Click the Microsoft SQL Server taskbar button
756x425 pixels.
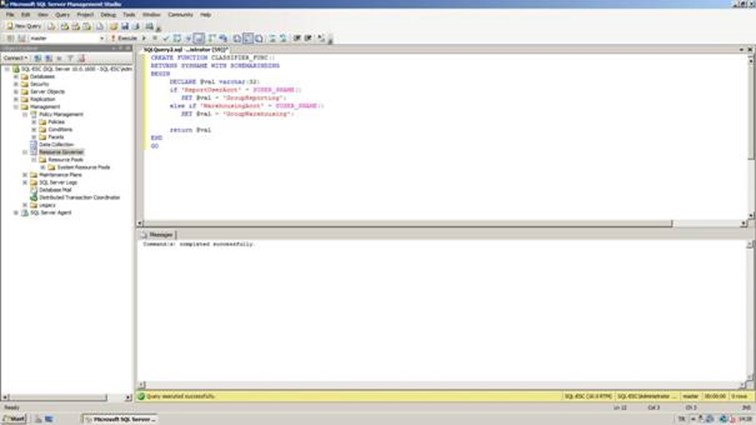tap(121, 419)
